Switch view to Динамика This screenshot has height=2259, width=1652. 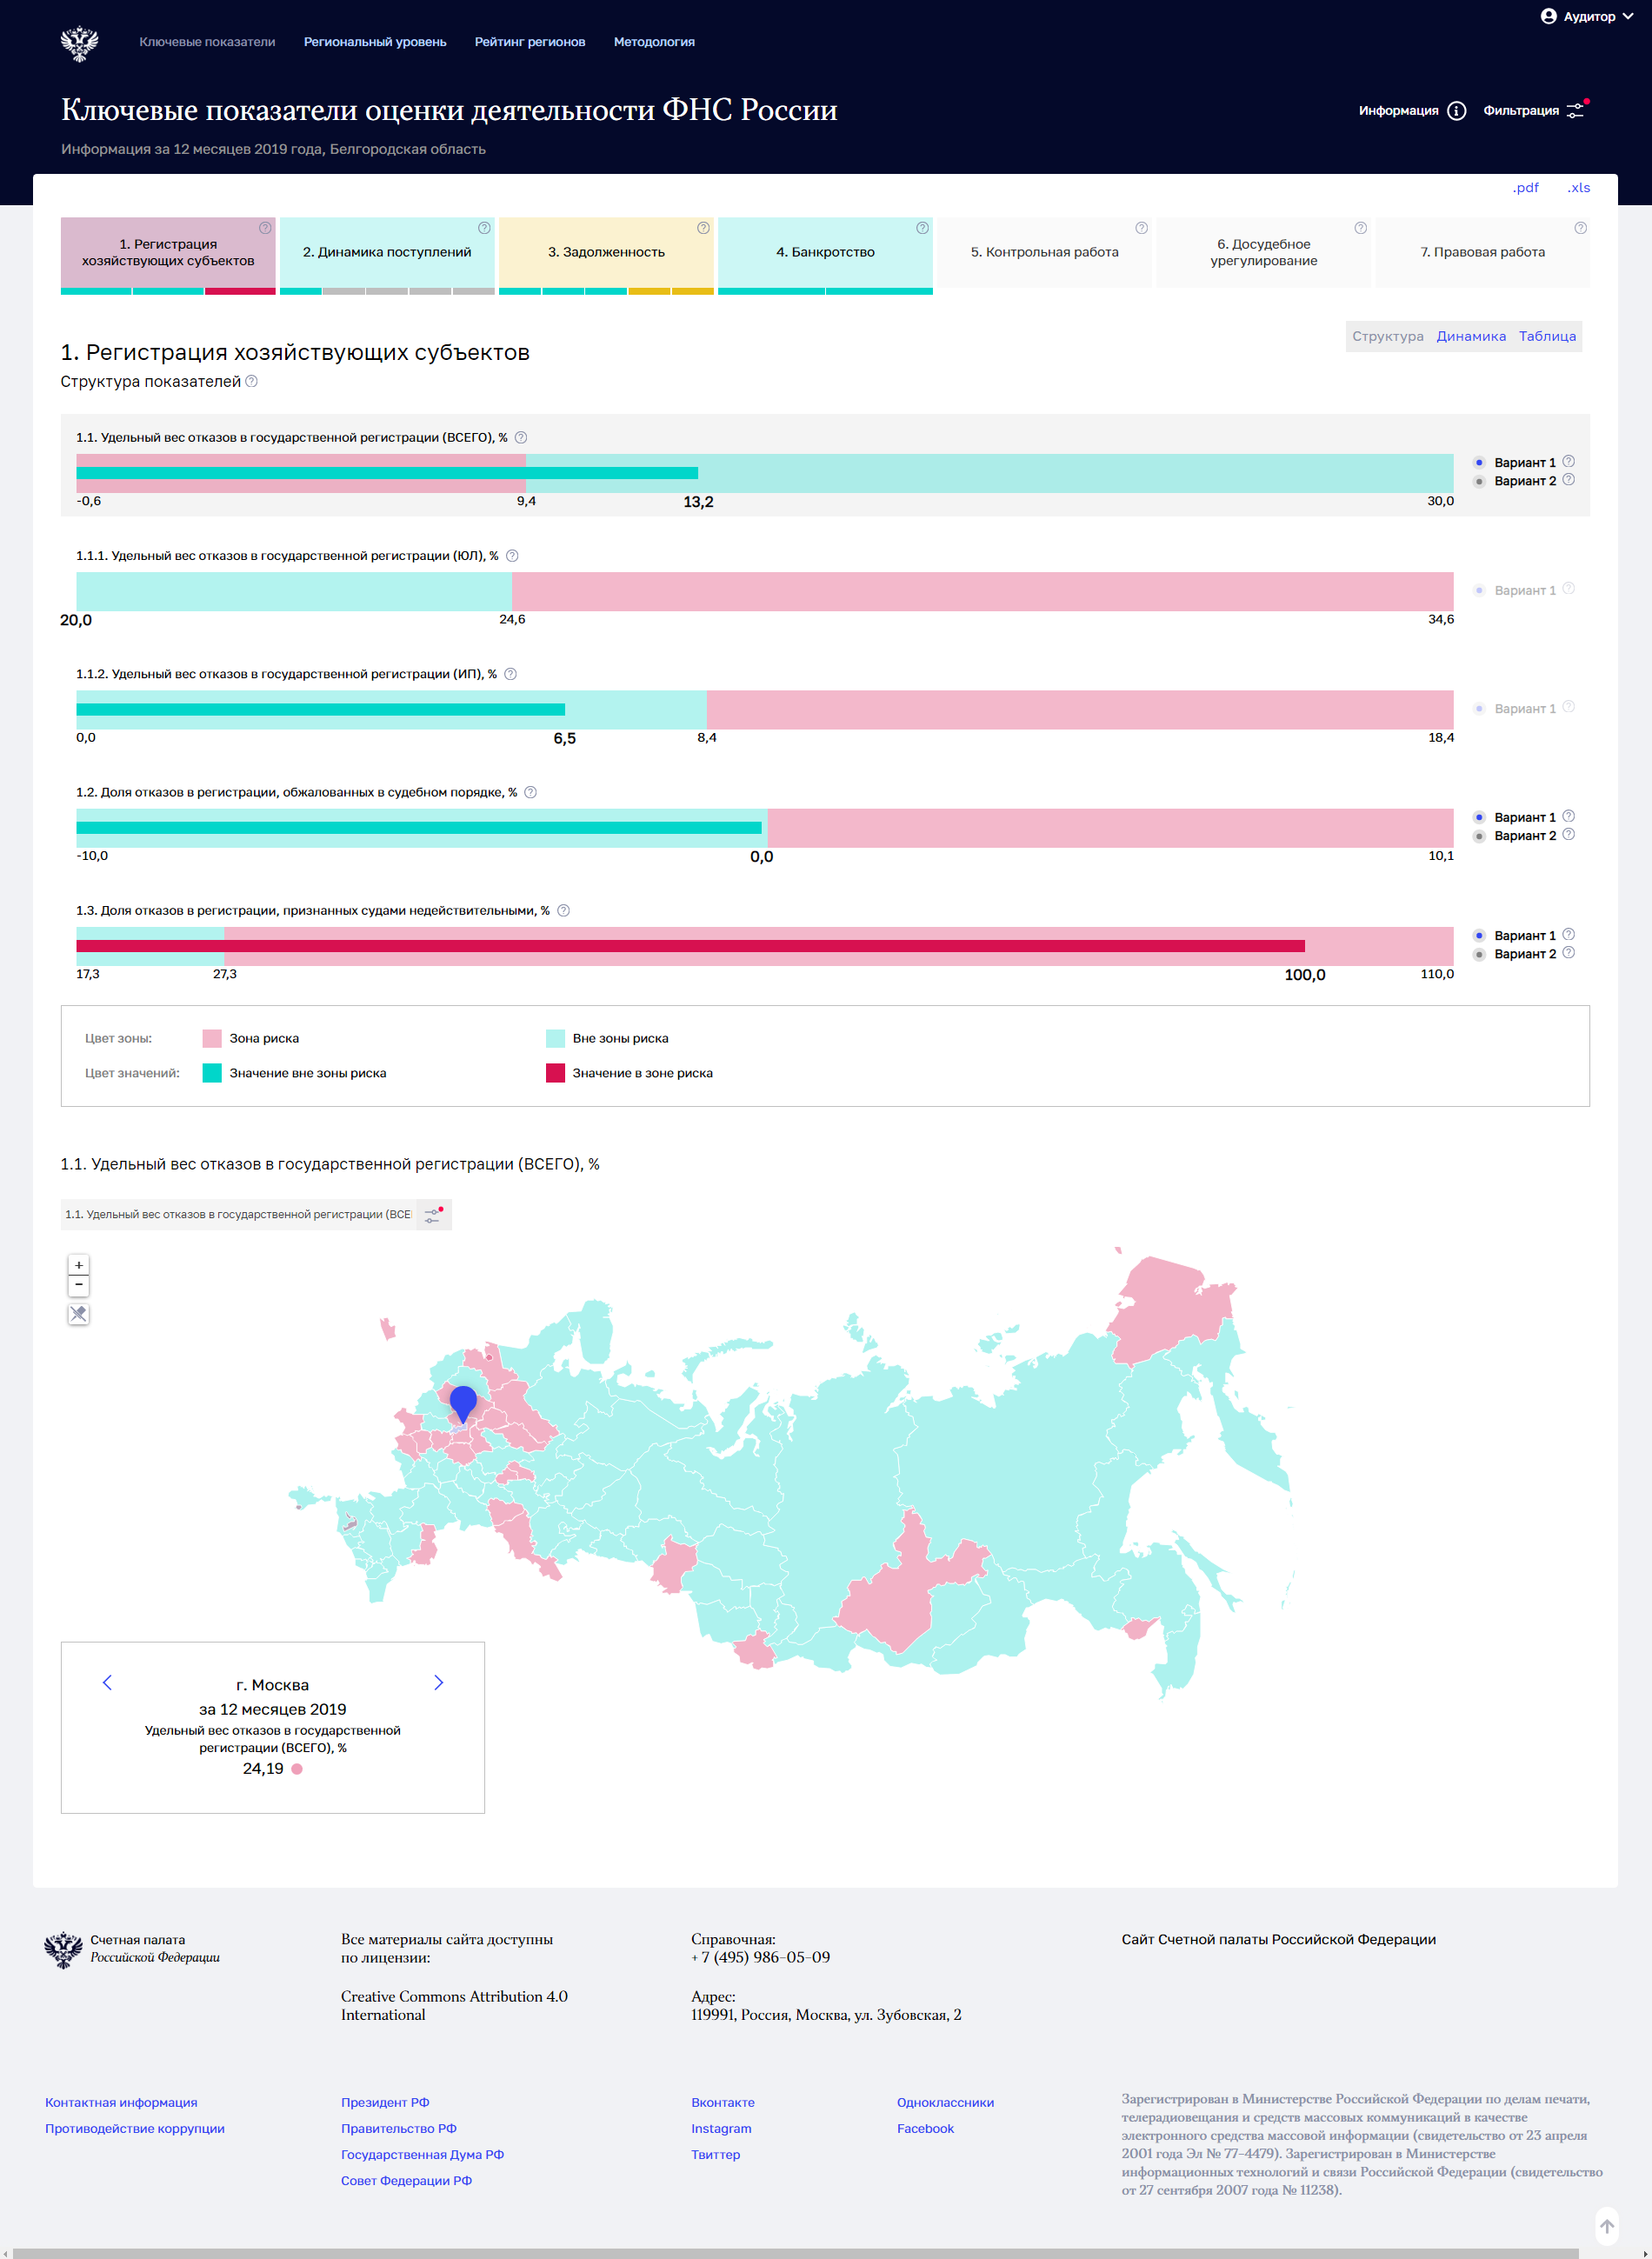coord(1471,336)
